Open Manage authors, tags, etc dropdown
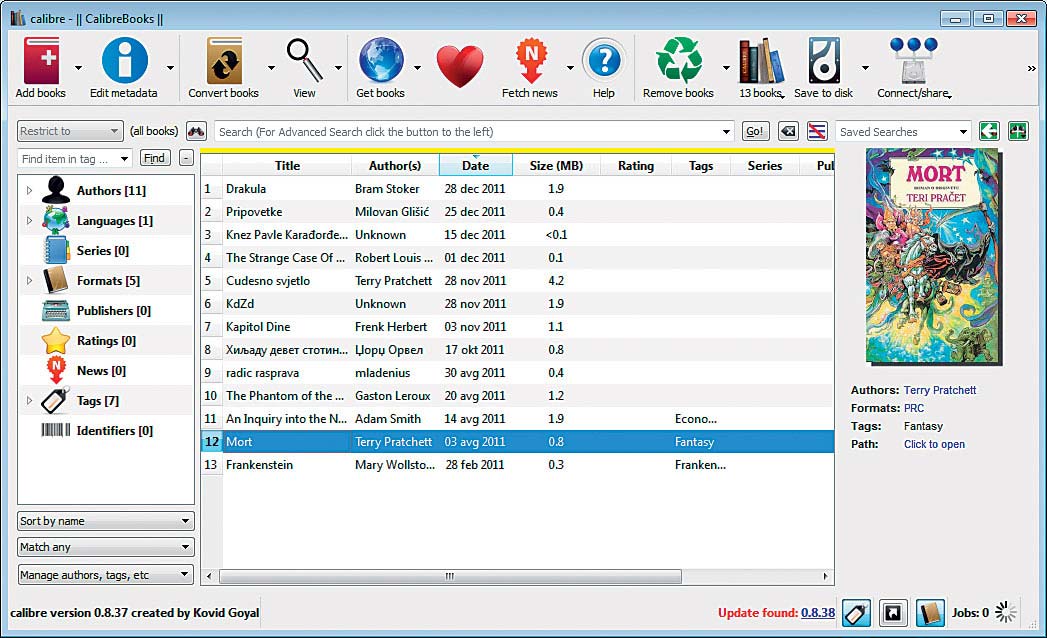1047x638 pixels. tap(106, 575)
